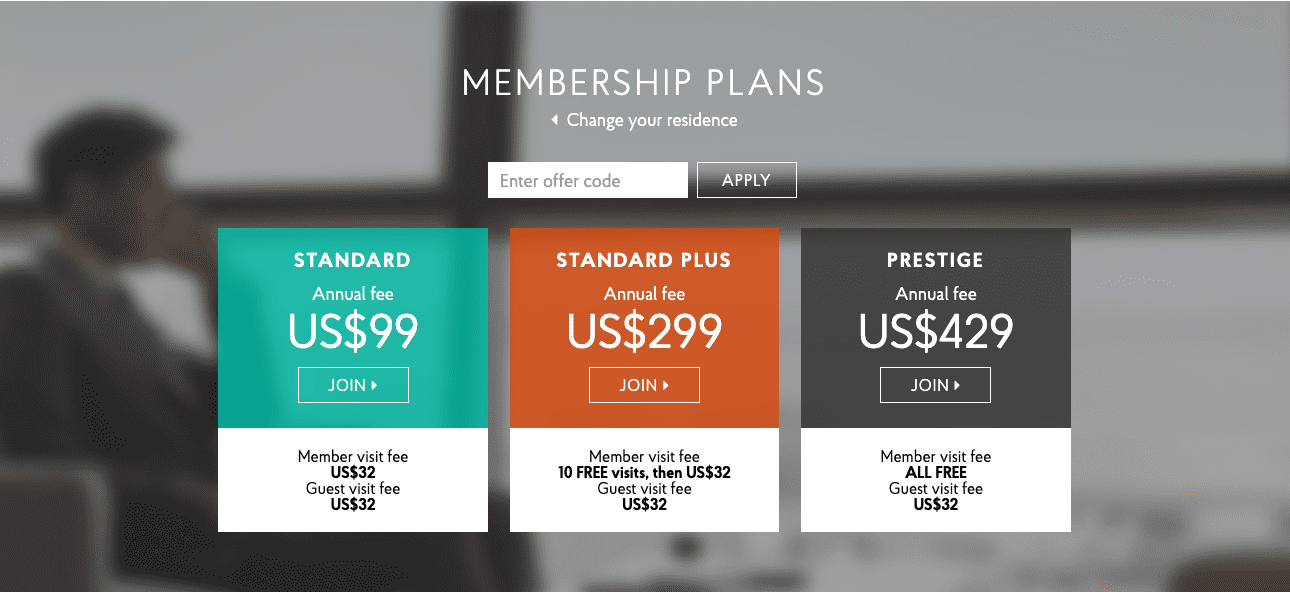This screenshot has height=592, width=1290.
Task: Click Standard's guest visit fee US$32 text
Action: click(x=353, y=504)
